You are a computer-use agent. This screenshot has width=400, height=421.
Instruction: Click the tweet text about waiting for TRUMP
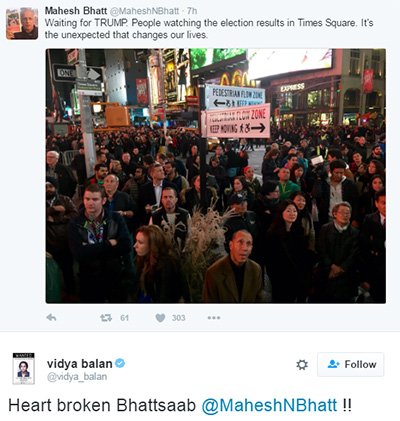tap(209, 29)
